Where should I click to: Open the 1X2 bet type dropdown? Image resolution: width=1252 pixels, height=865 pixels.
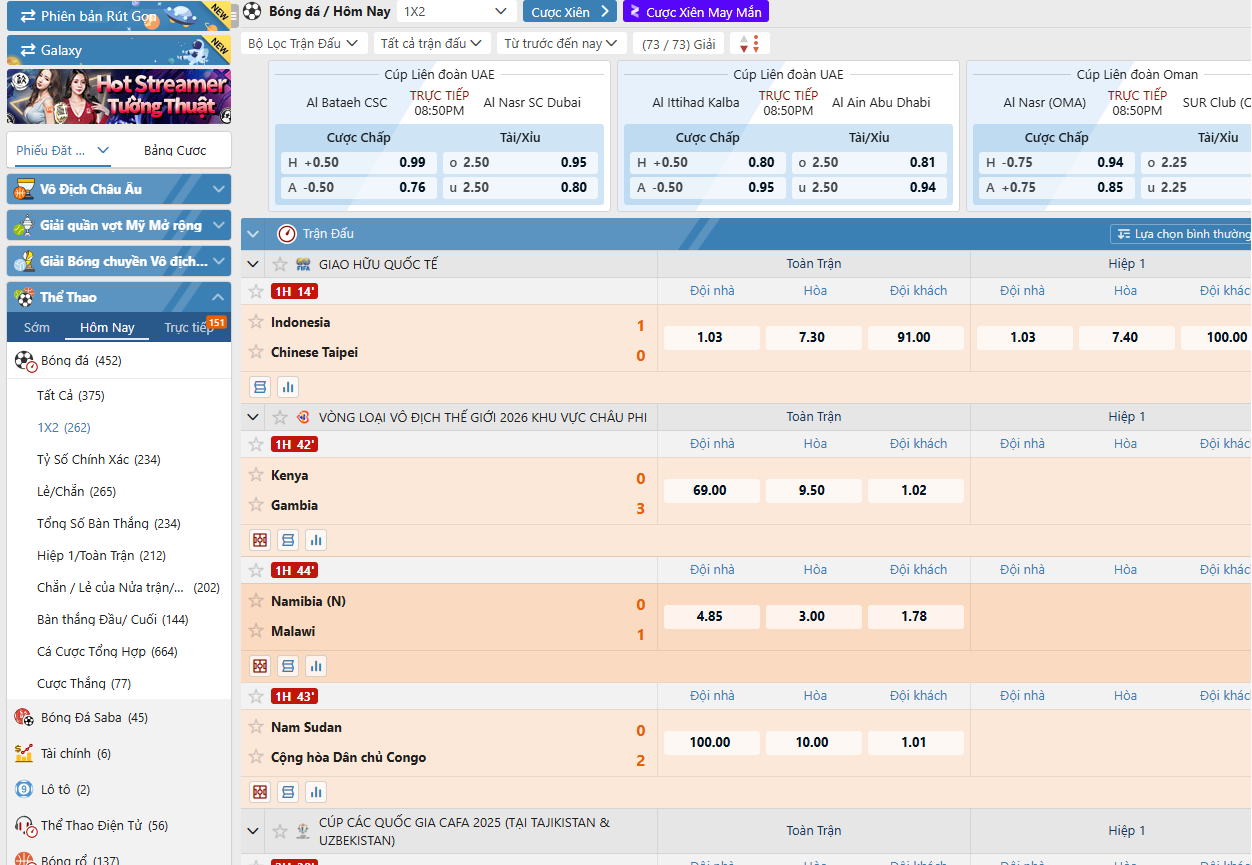coord(456,12)
